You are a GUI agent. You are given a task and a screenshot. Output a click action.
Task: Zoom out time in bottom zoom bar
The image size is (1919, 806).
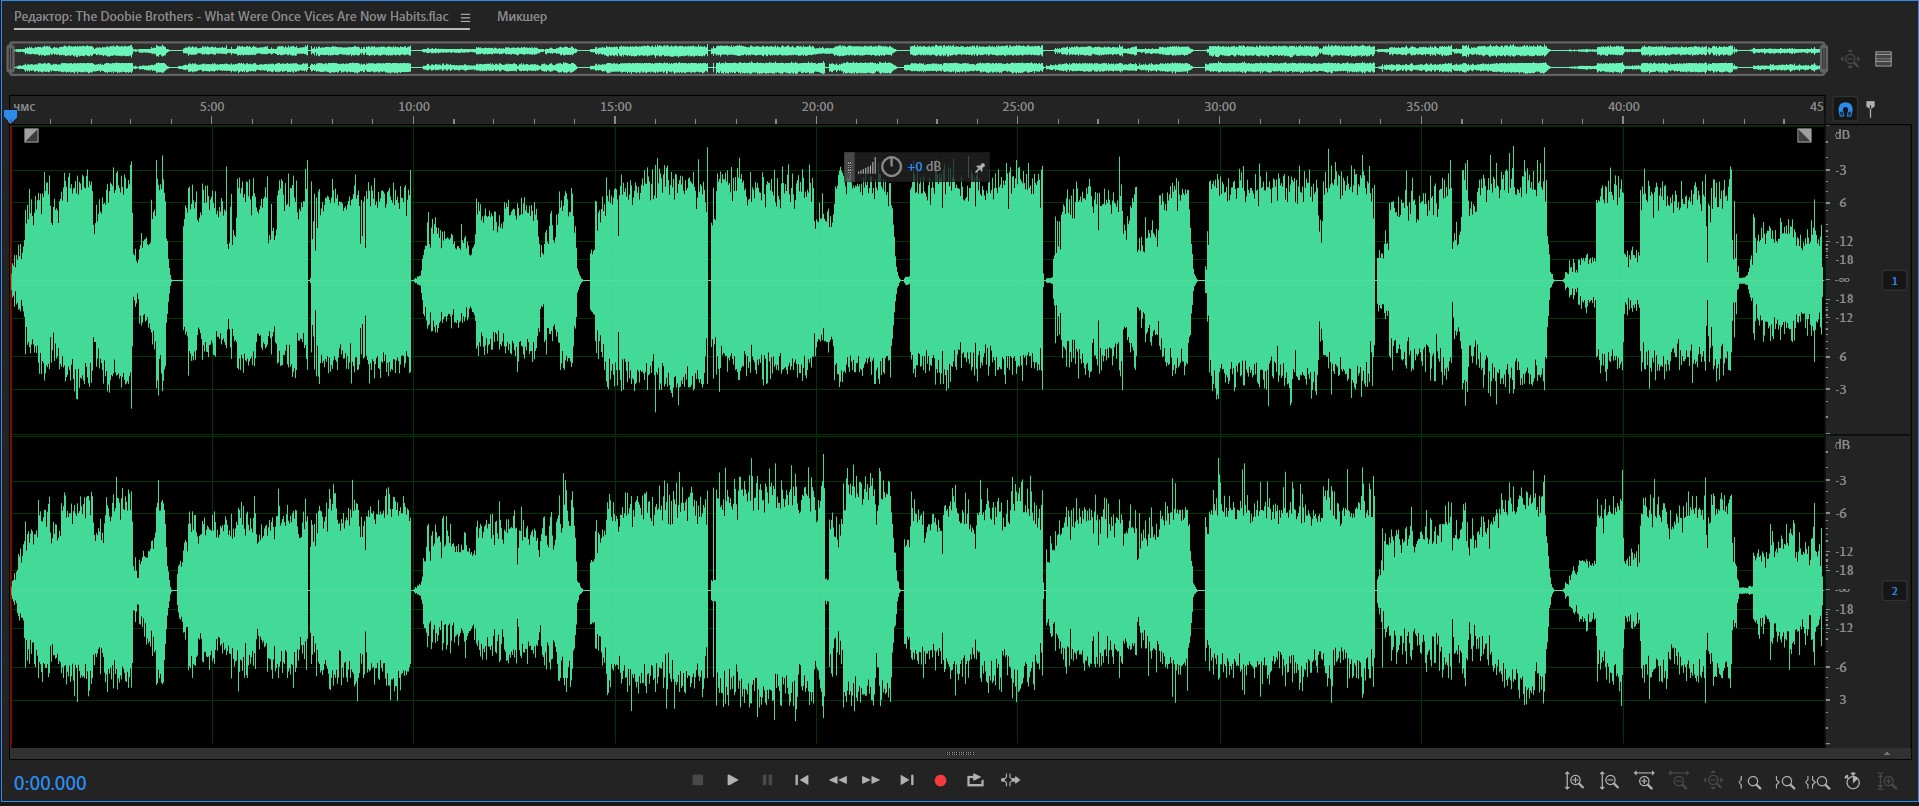(x=1679, y=781)
